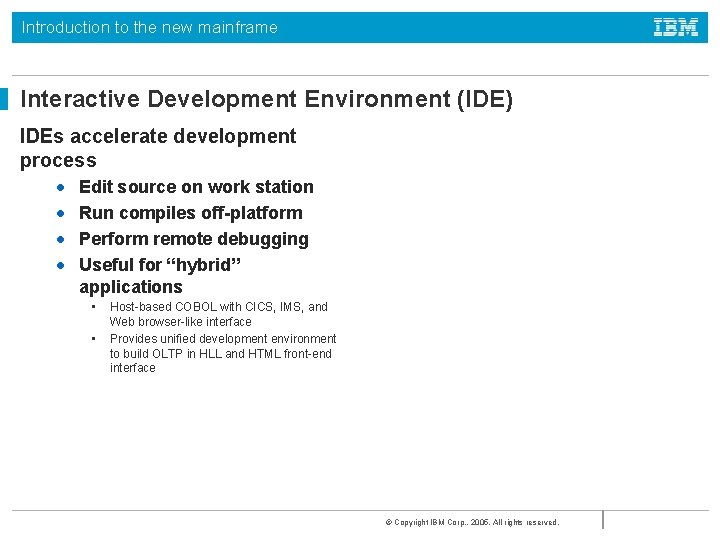Click the slide title "Interactive Development Environment (IDE)"
Image resolution: width=720 pixels, height=540 pixels.
(266, 99)
